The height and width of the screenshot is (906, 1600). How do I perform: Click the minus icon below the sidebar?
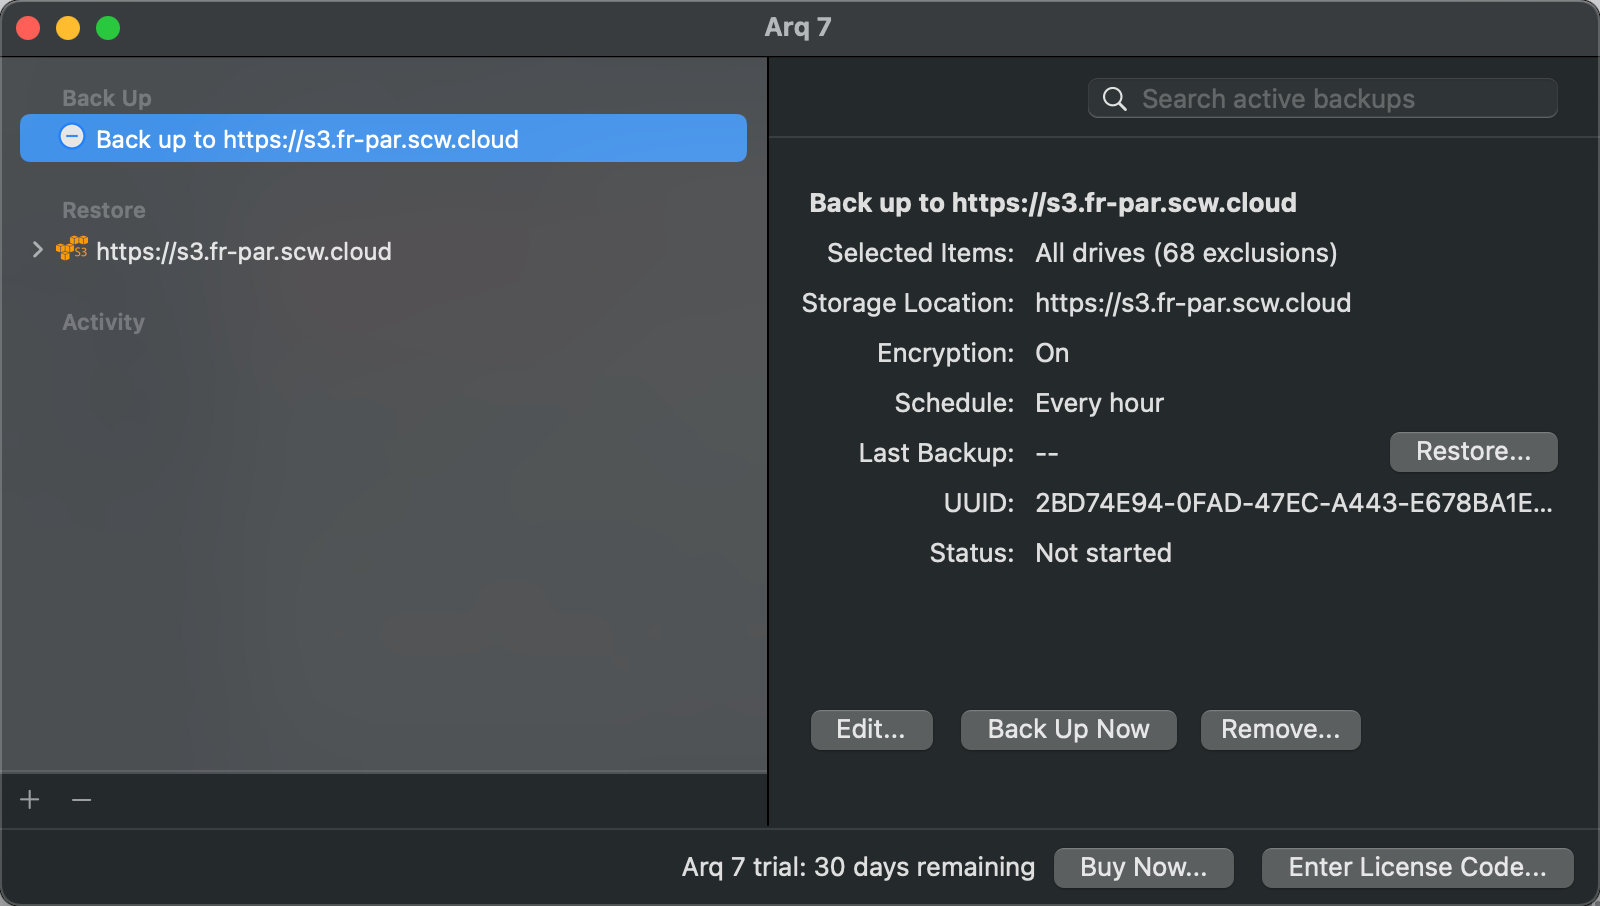(82, 800)
